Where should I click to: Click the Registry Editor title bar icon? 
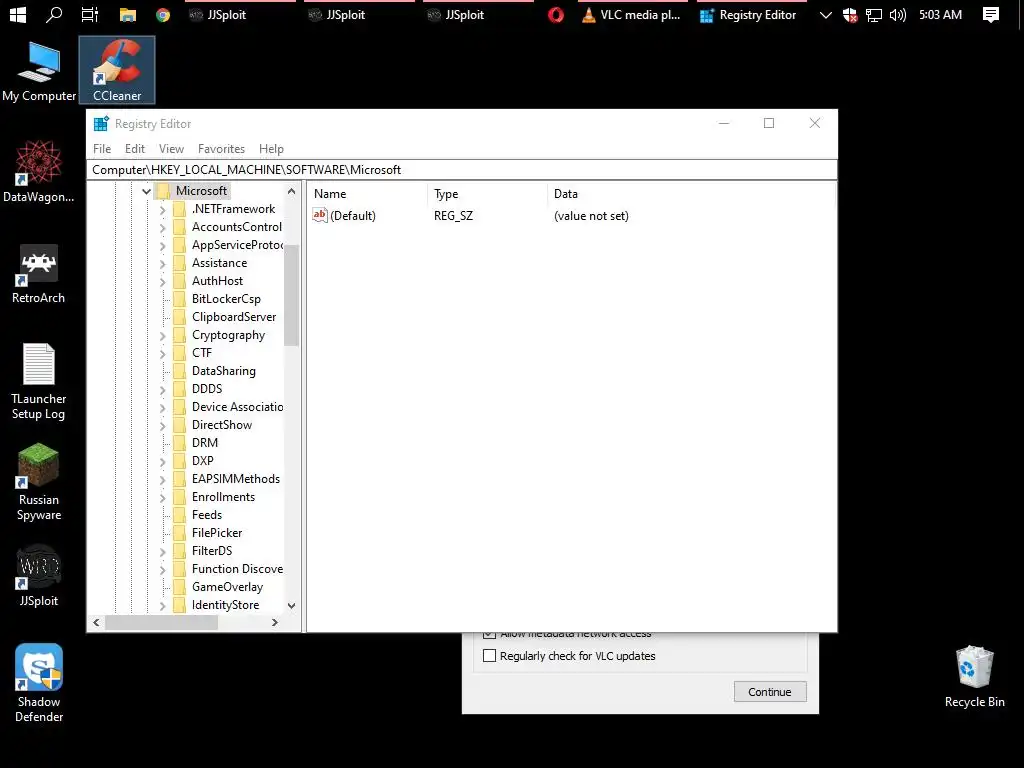[101, 123]
